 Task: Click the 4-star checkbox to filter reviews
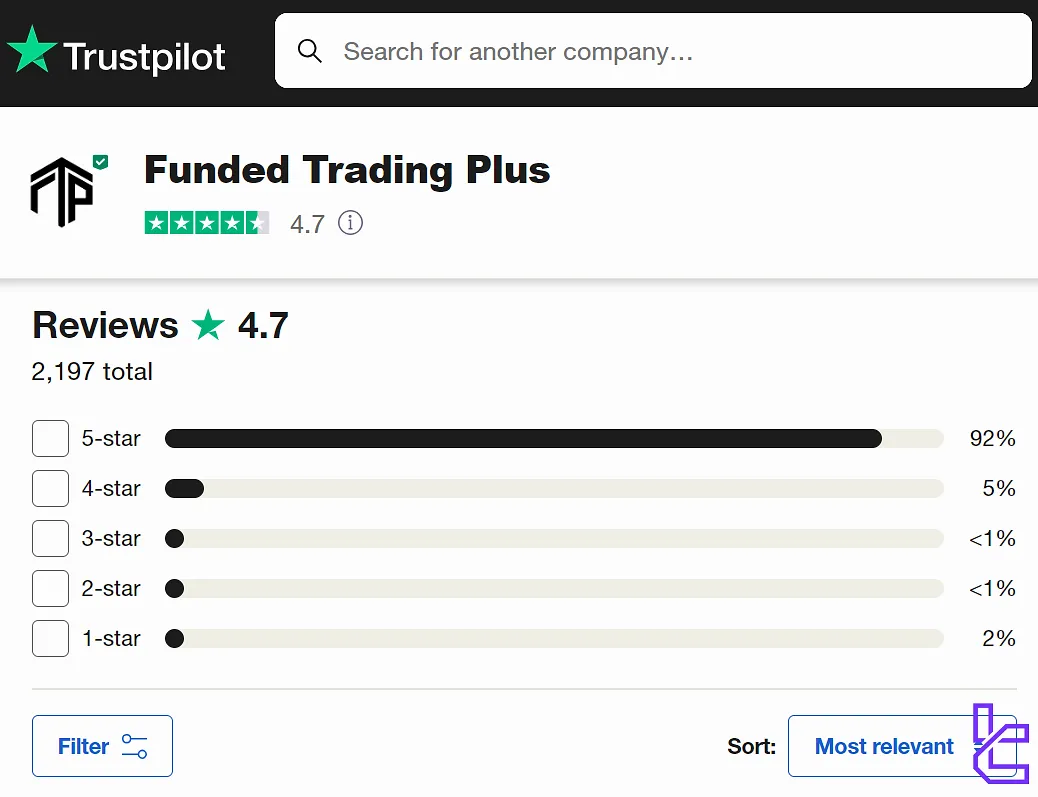(50, 488)
